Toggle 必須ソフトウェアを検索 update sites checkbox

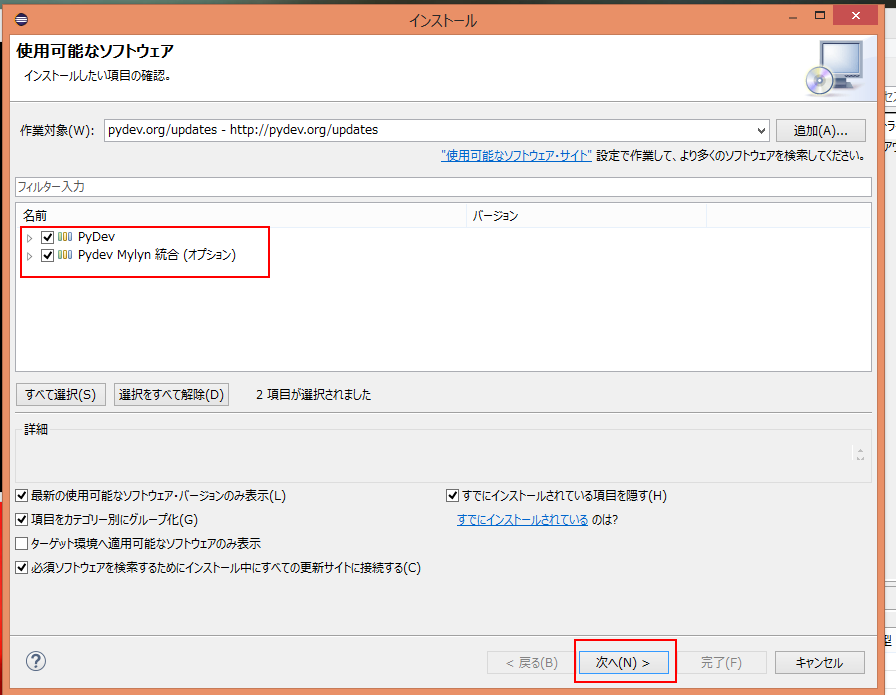(22, 568)
